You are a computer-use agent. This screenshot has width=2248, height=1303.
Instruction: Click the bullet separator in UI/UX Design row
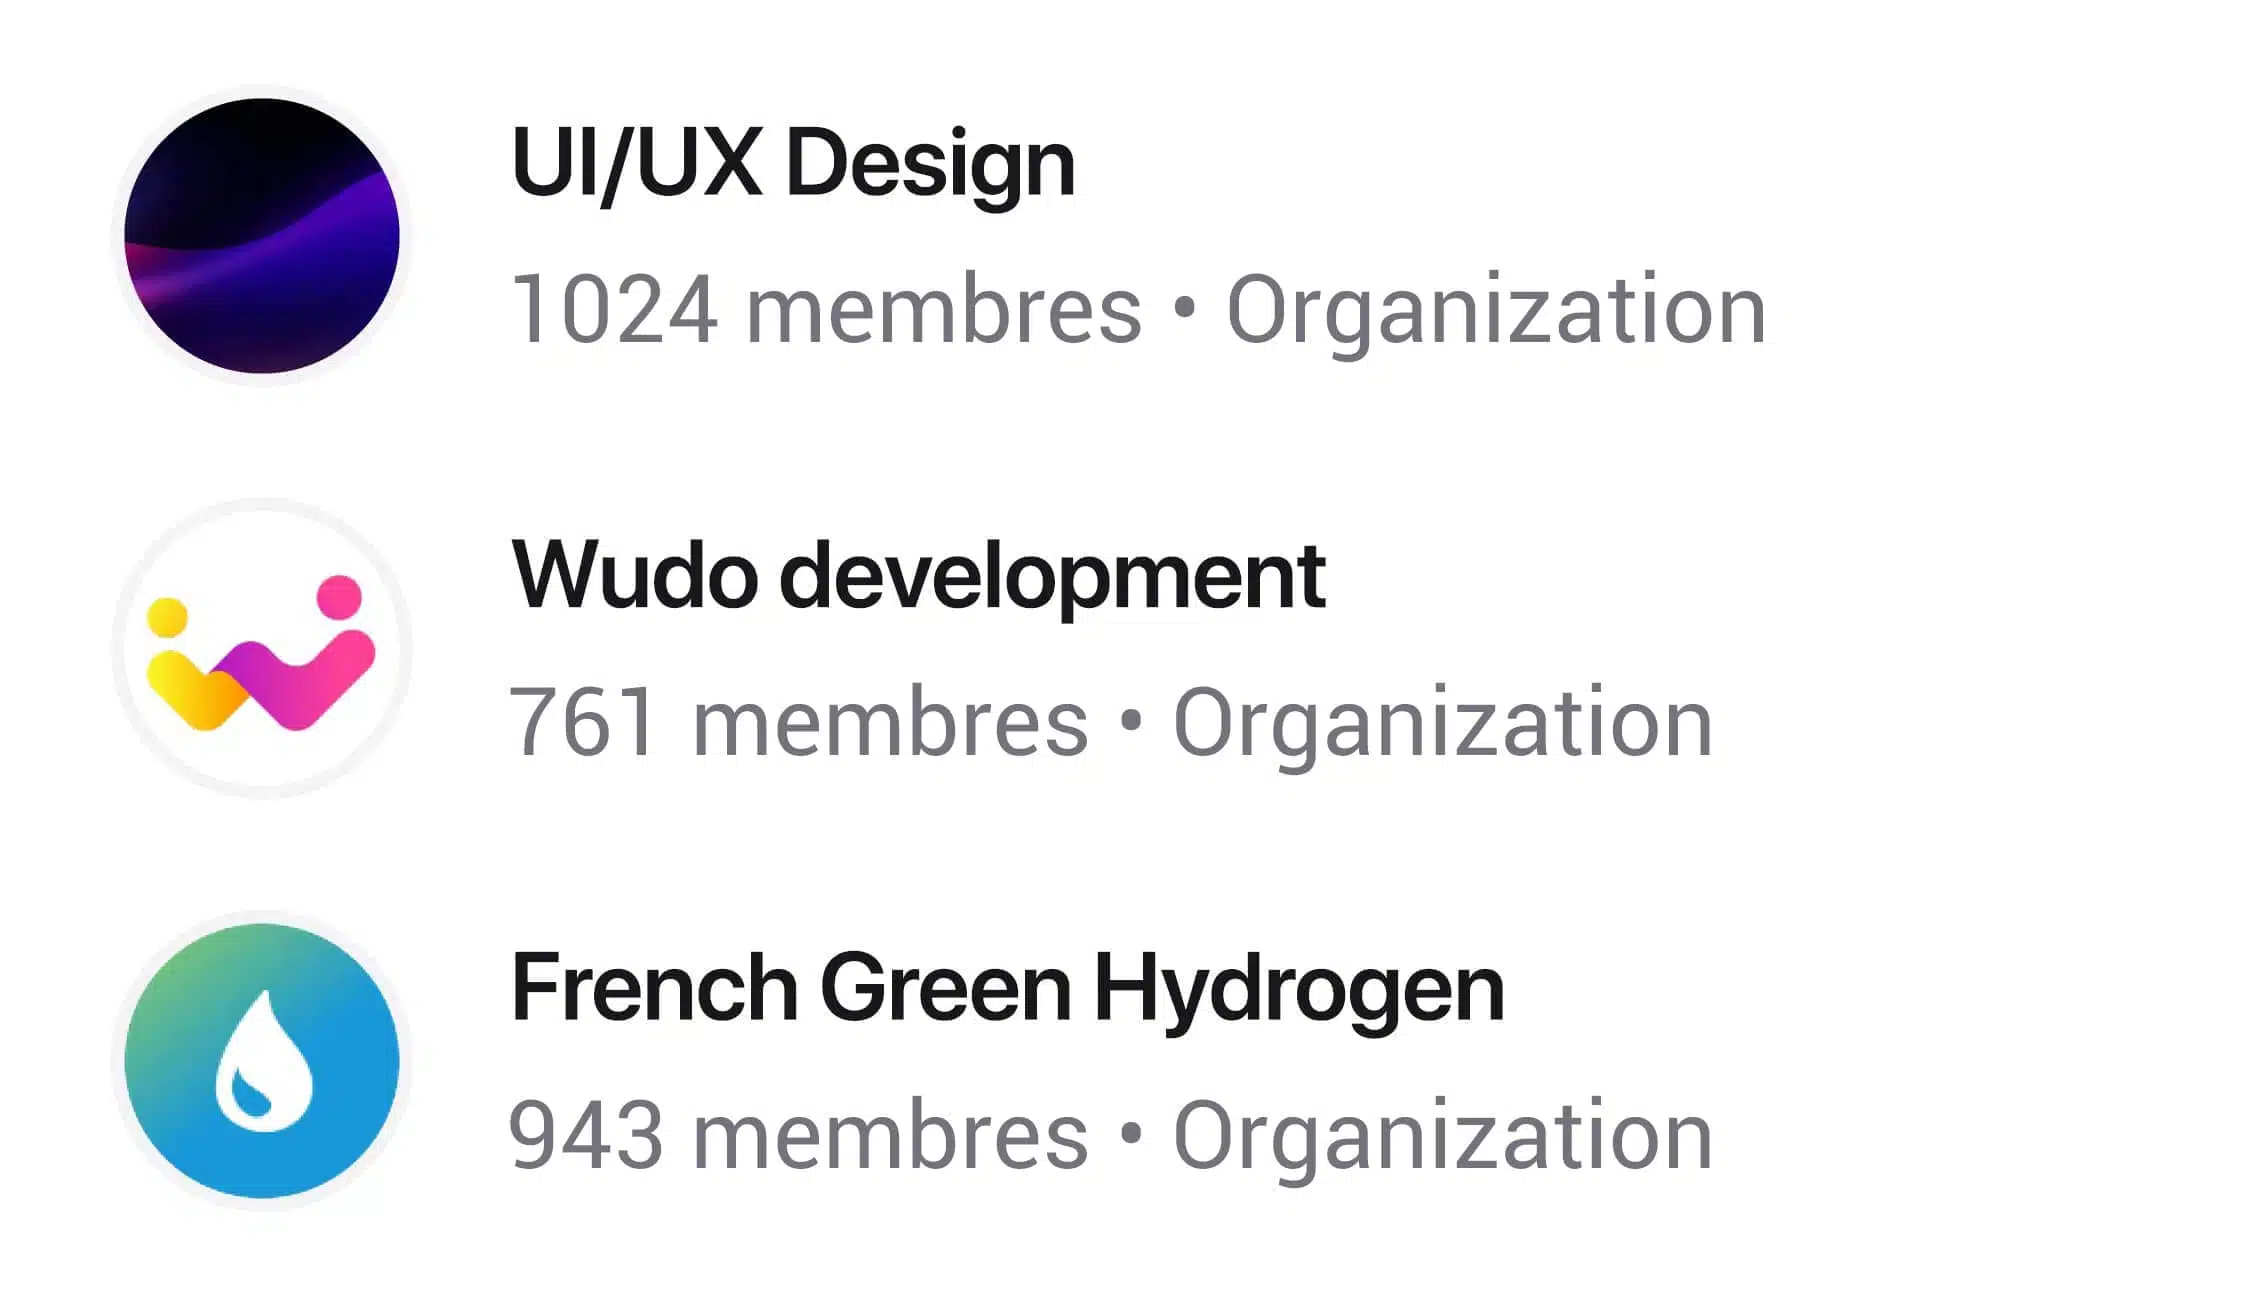1184,309
